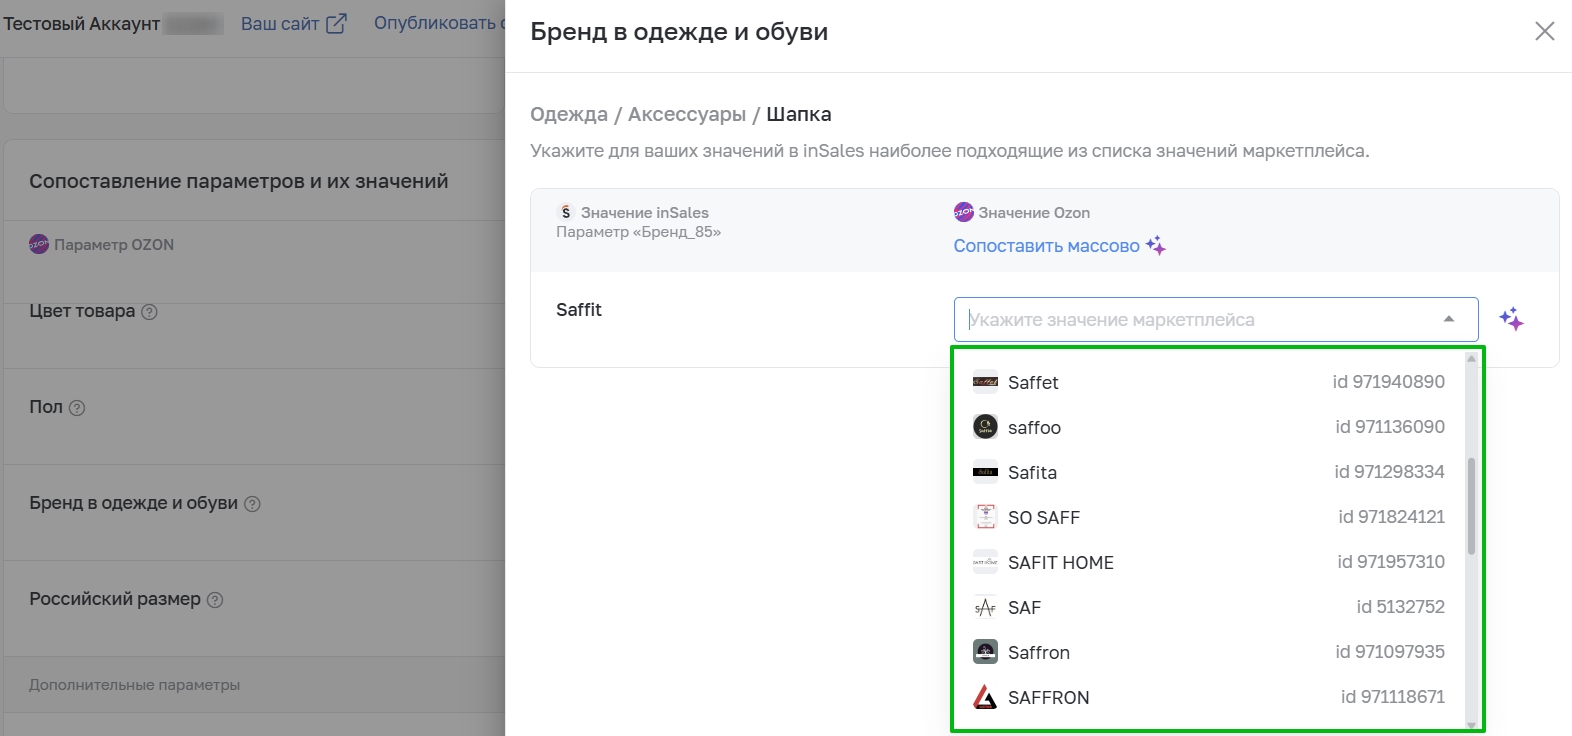Image resolution: width=1572 pixels, height=736 pixels.
Task: Choose Safita brand option
Action: pos(1208,472)
